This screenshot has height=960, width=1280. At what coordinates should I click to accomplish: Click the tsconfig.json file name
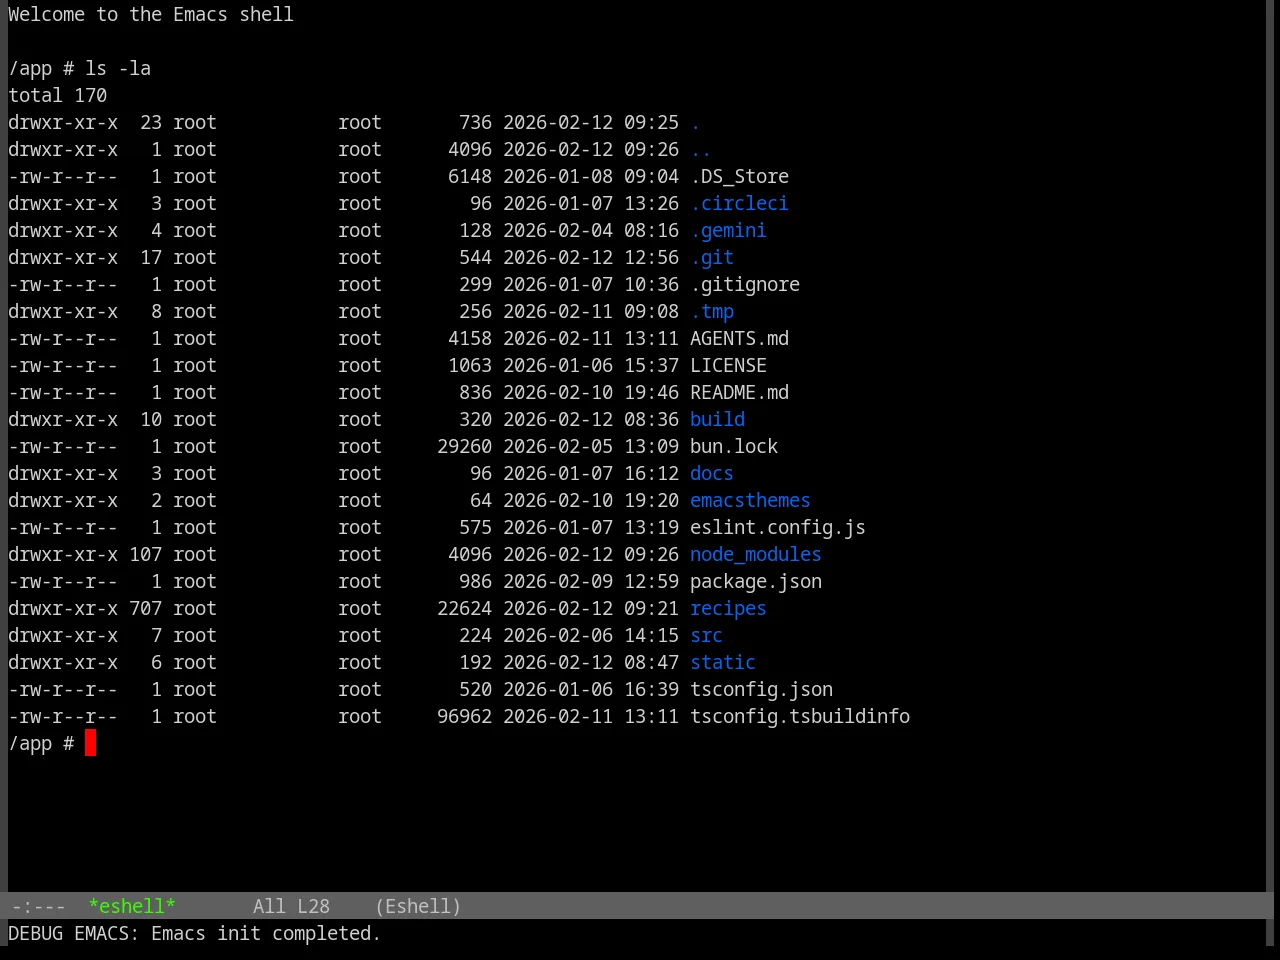pyautogui.click(x=761, y=689)
